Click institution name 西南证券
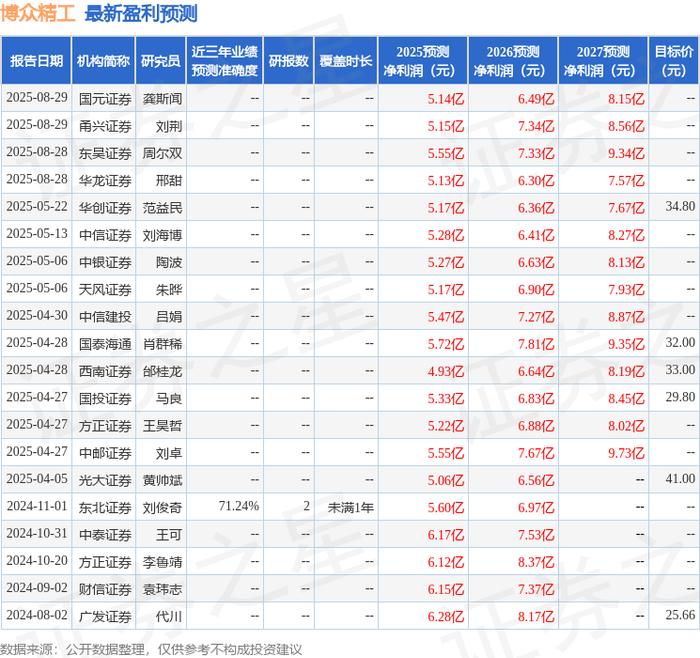 (105, 371)
